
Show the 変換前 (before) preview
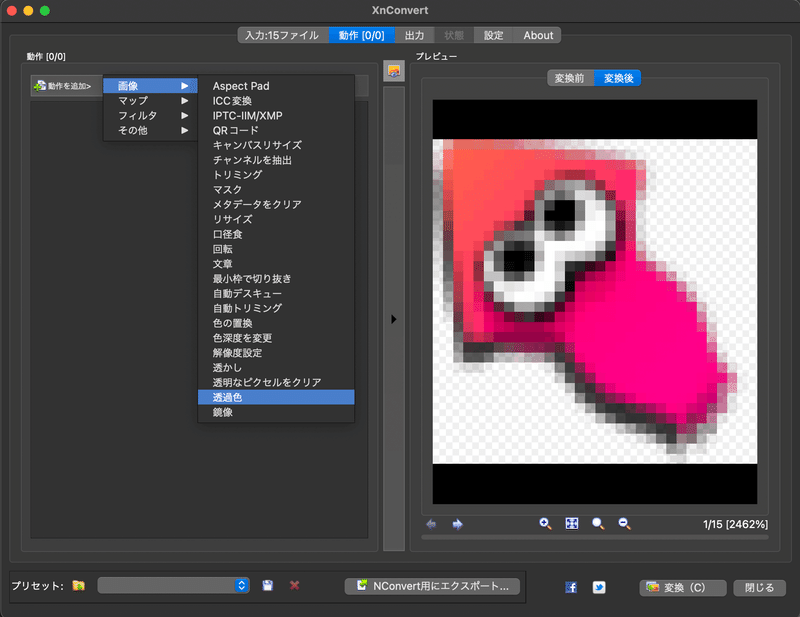coord(570,78)
